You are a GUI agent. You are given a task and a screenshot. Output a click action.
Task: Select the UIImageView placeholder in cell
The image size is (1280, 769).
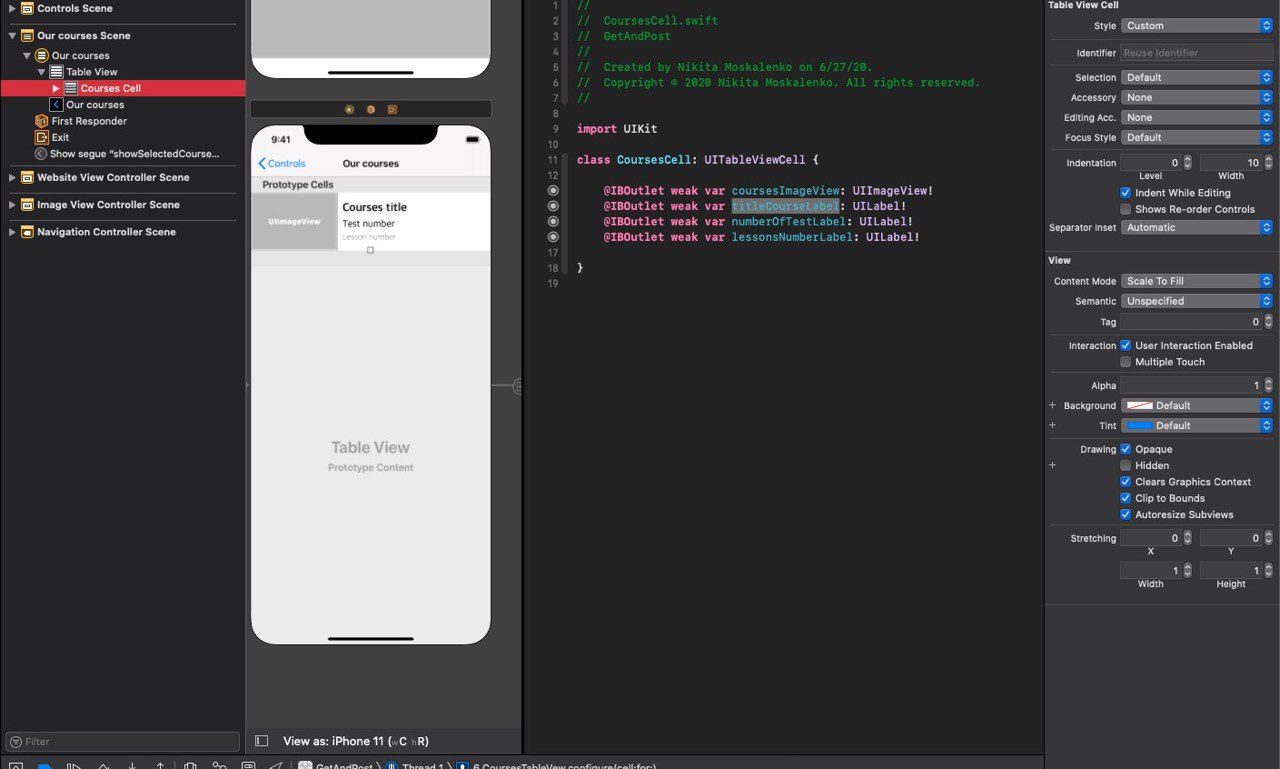[294, 221]
